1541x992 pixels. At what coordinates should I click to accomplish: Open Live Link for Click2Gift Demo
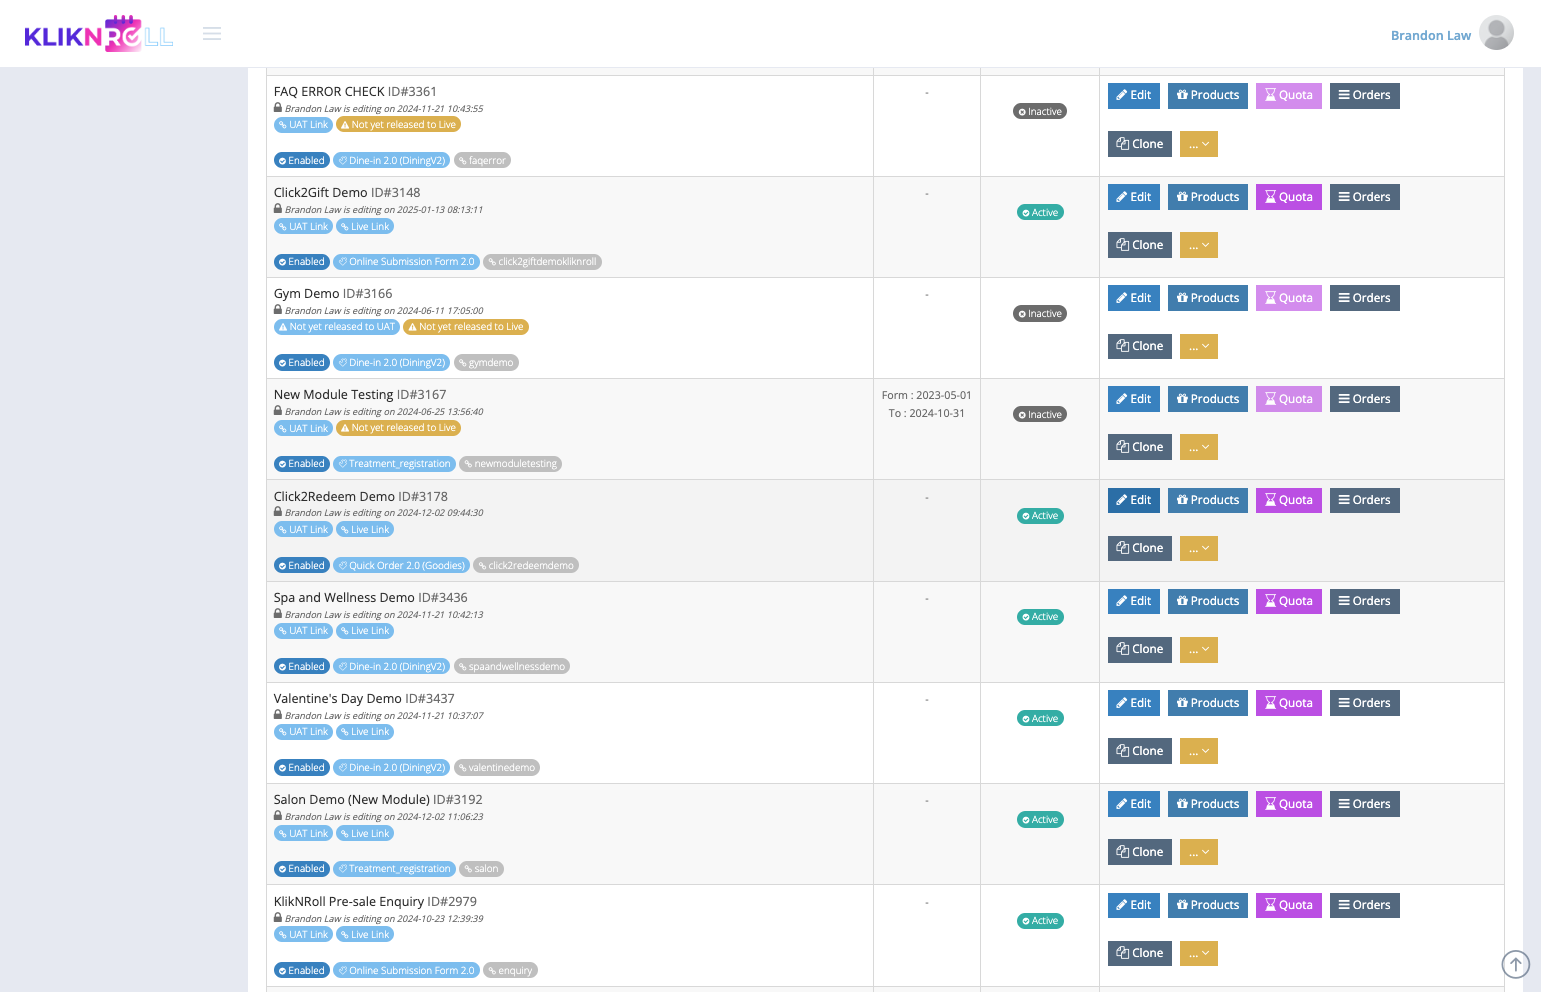click(365, 227)
